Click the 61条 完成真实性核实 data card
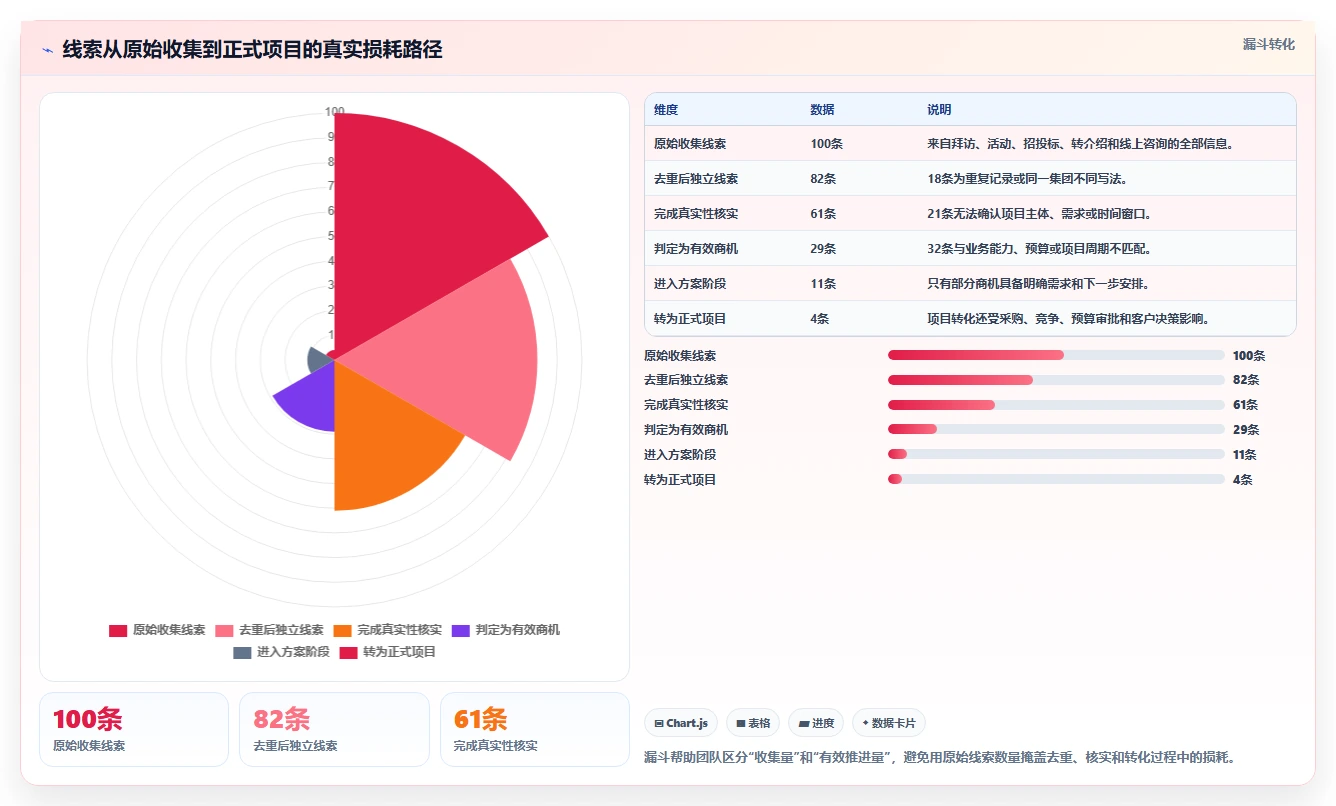The width and height of the screenshot is (1336, 806). tap(535, 729)
